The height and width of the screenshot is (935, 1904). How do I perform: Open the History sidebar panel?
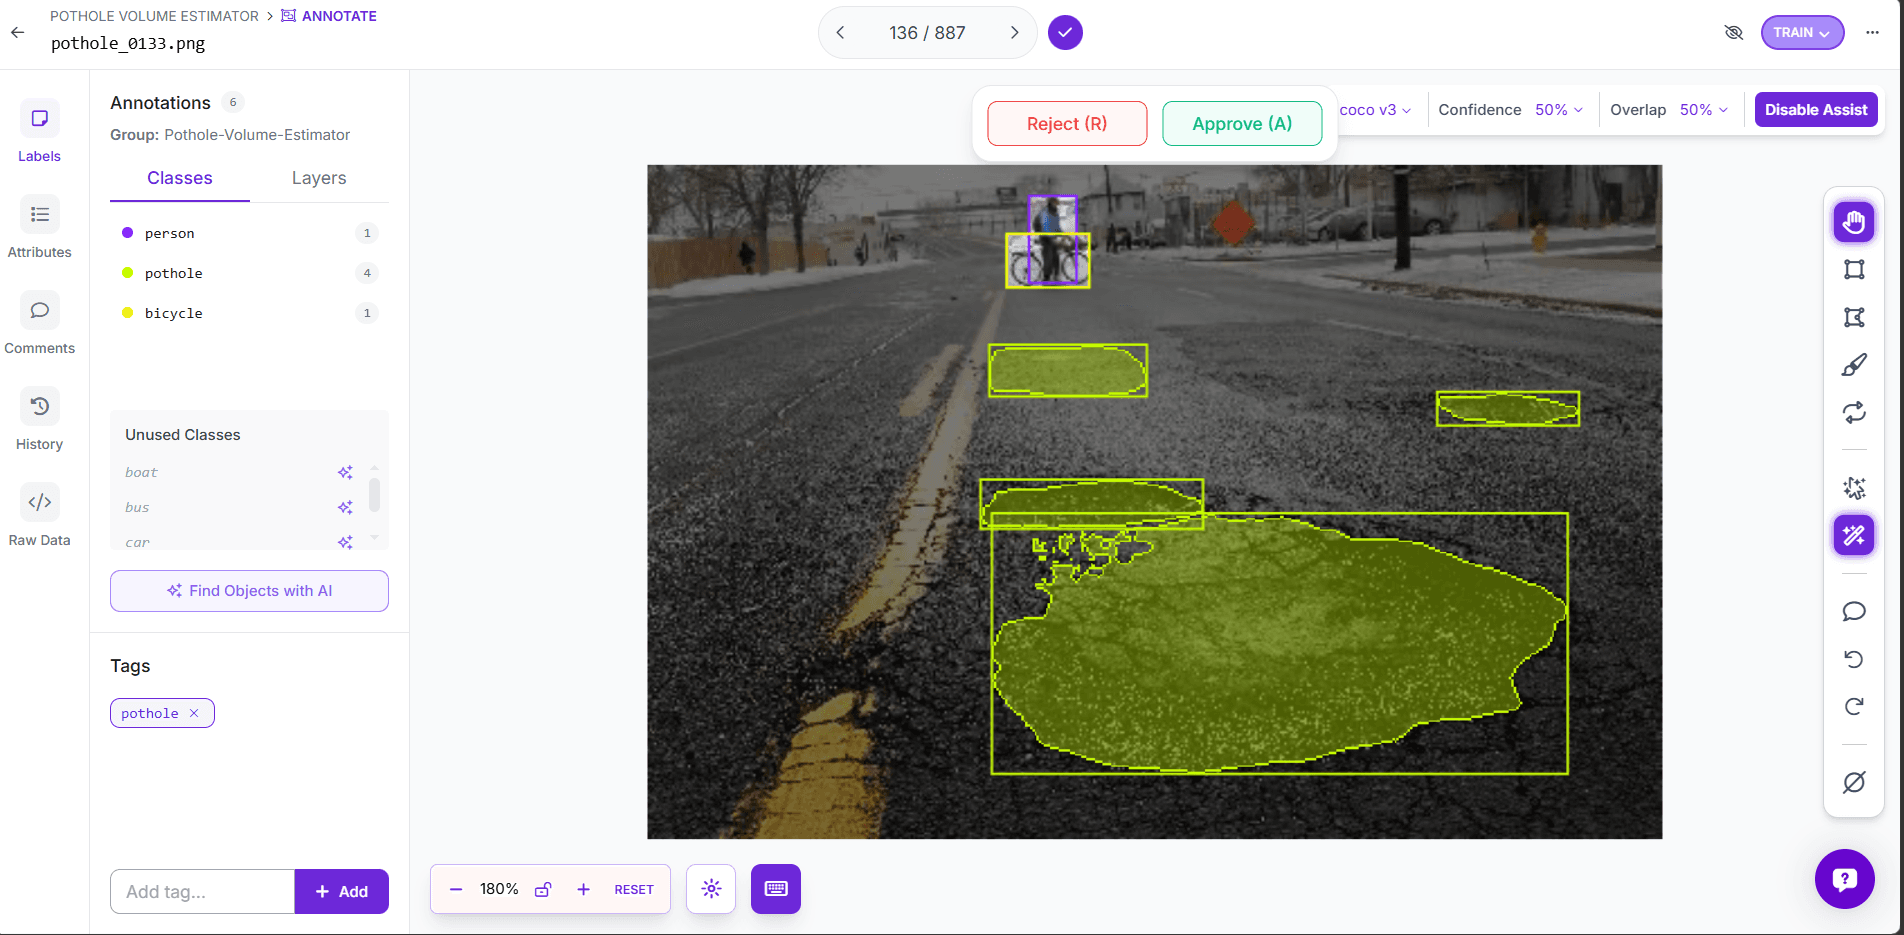[39, 419]
